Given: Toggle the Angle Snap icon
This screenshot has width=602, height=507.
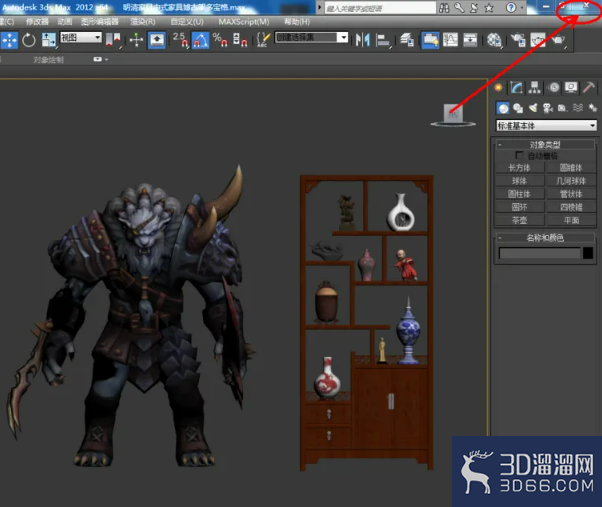Looking at the screenshot, I should (x=200, y=40).
